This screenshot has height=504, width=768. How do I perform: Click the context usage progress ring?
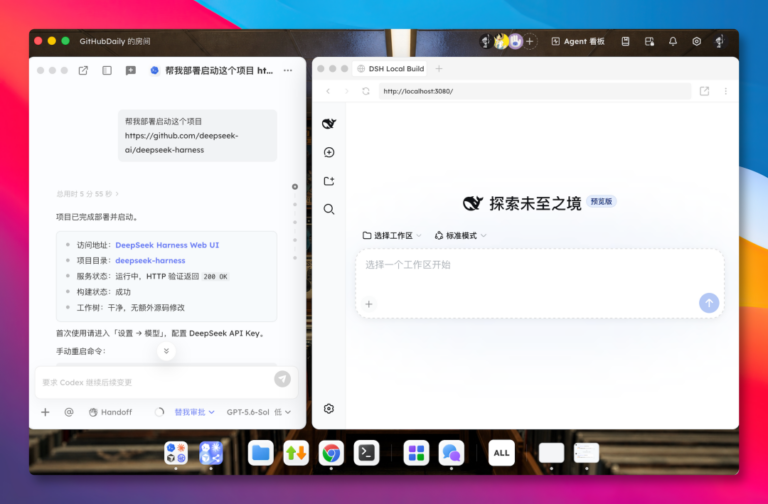pyautogui.click(x=159, y=412)
